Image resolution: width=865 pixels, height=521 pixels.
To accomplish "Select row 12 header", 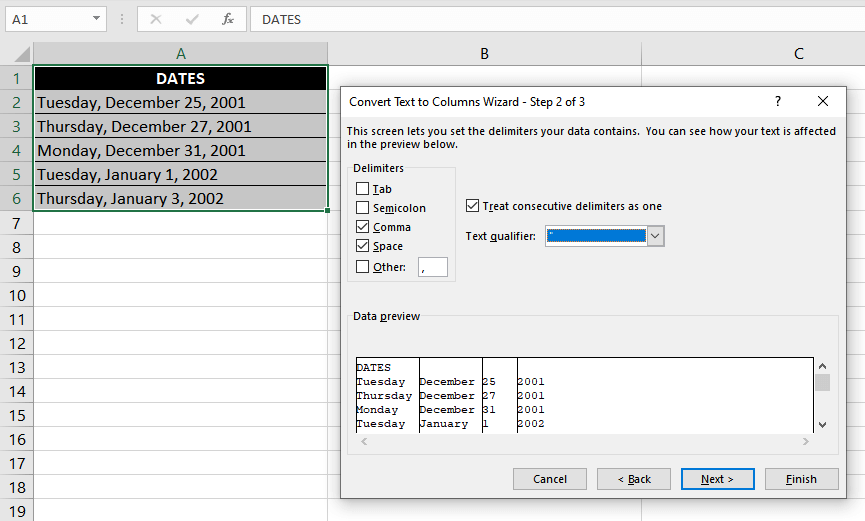I will [x=17, y=343].
